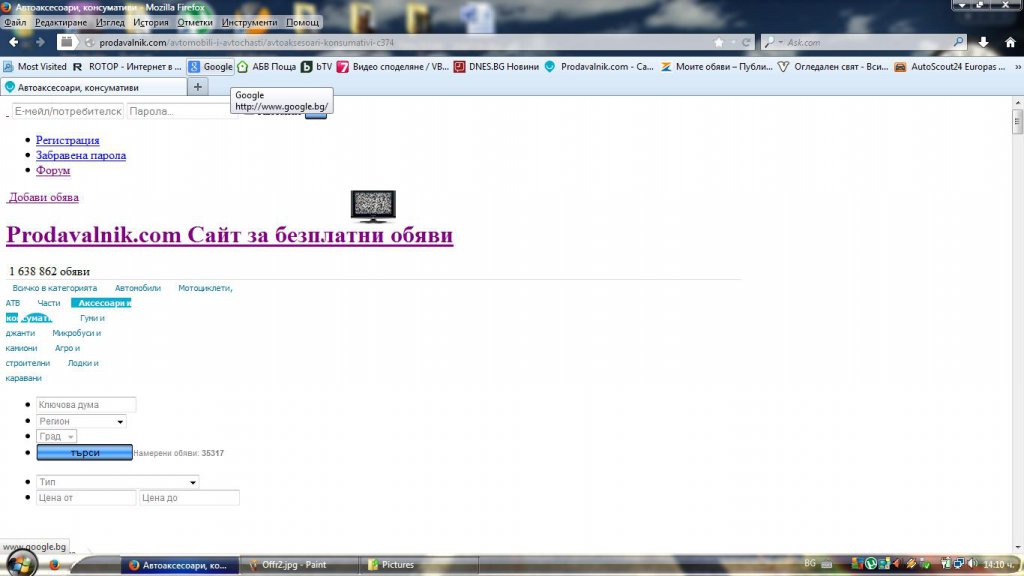Select the Автоаксесоари, консумативи tab
The image size is (1024, 576).
click(93, 87)
